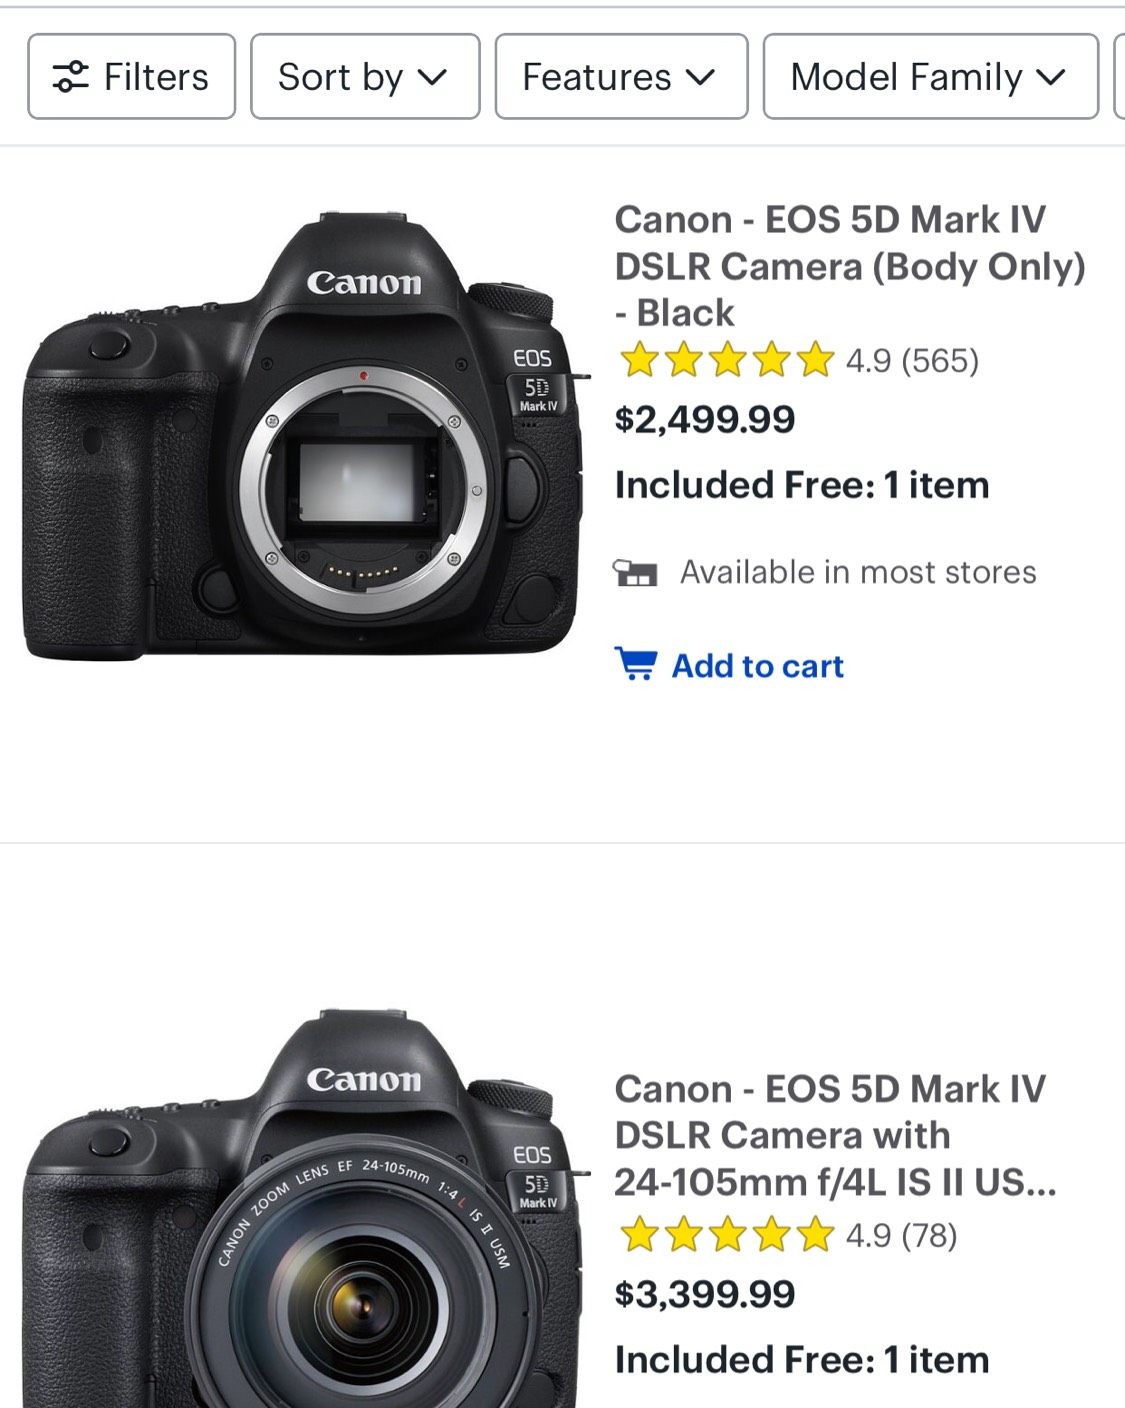Expand the Sort by dropdown
This screenshot has height=1408, width=1125.
pyautogui.click(x=364, y=77)
